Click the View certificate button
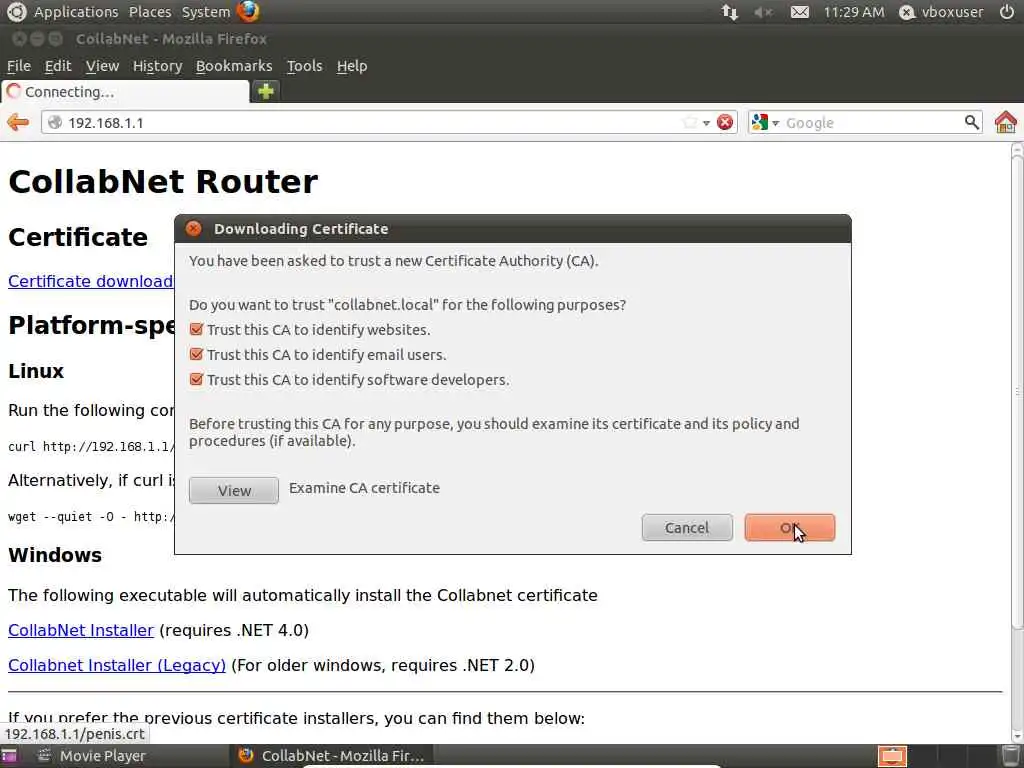Viewport: 1024px width, 768px height. click(234, 490)
